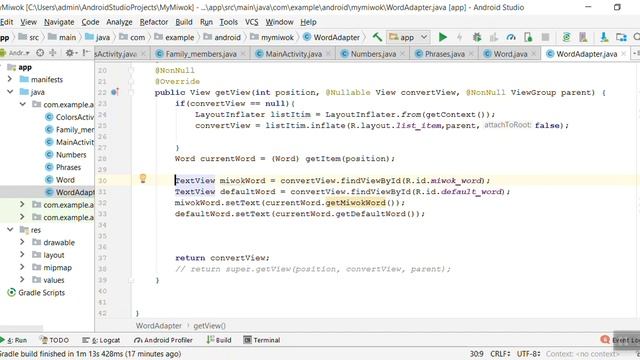Expand the values folder

click(x=22, y=280)
